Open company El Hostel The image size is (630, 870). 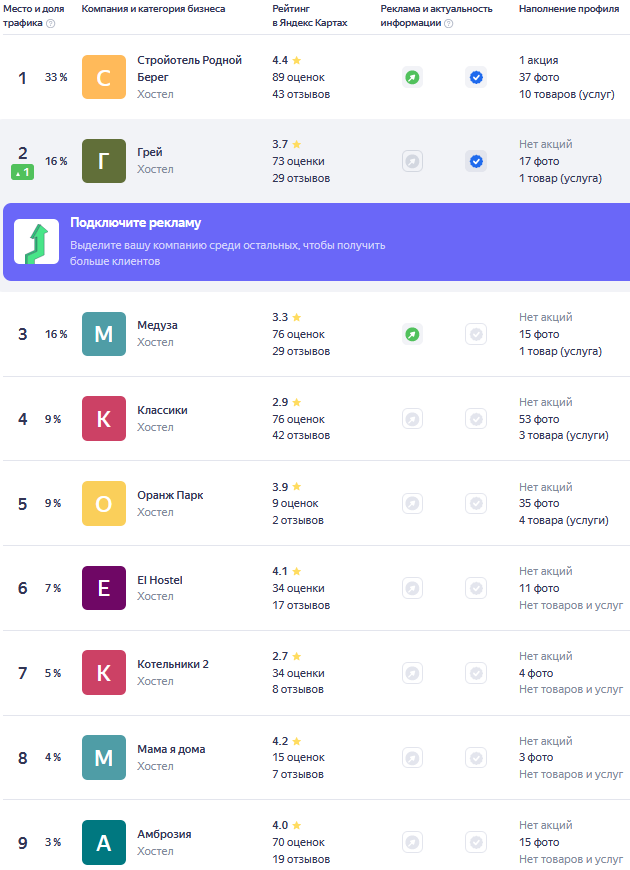tap(160, 580)
